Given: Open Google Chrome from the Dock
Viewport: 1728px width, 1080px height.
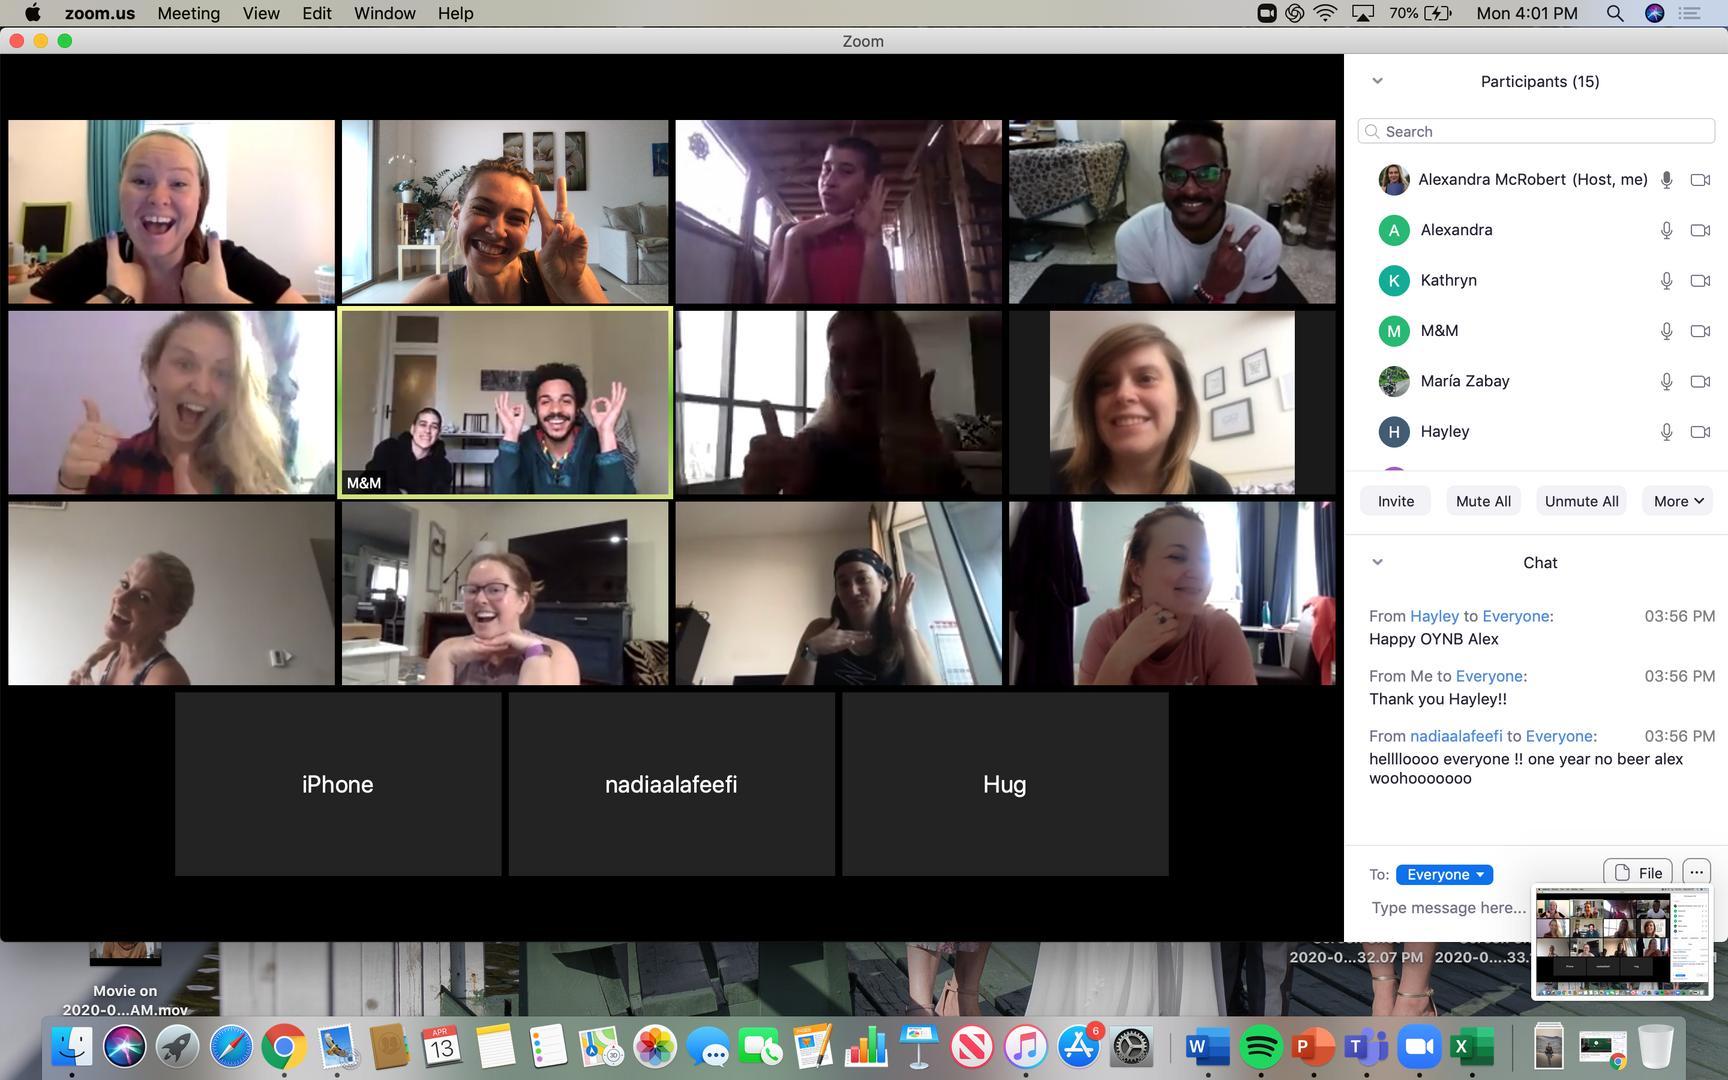Looking at the screenshot, I should coord(284,1047).
